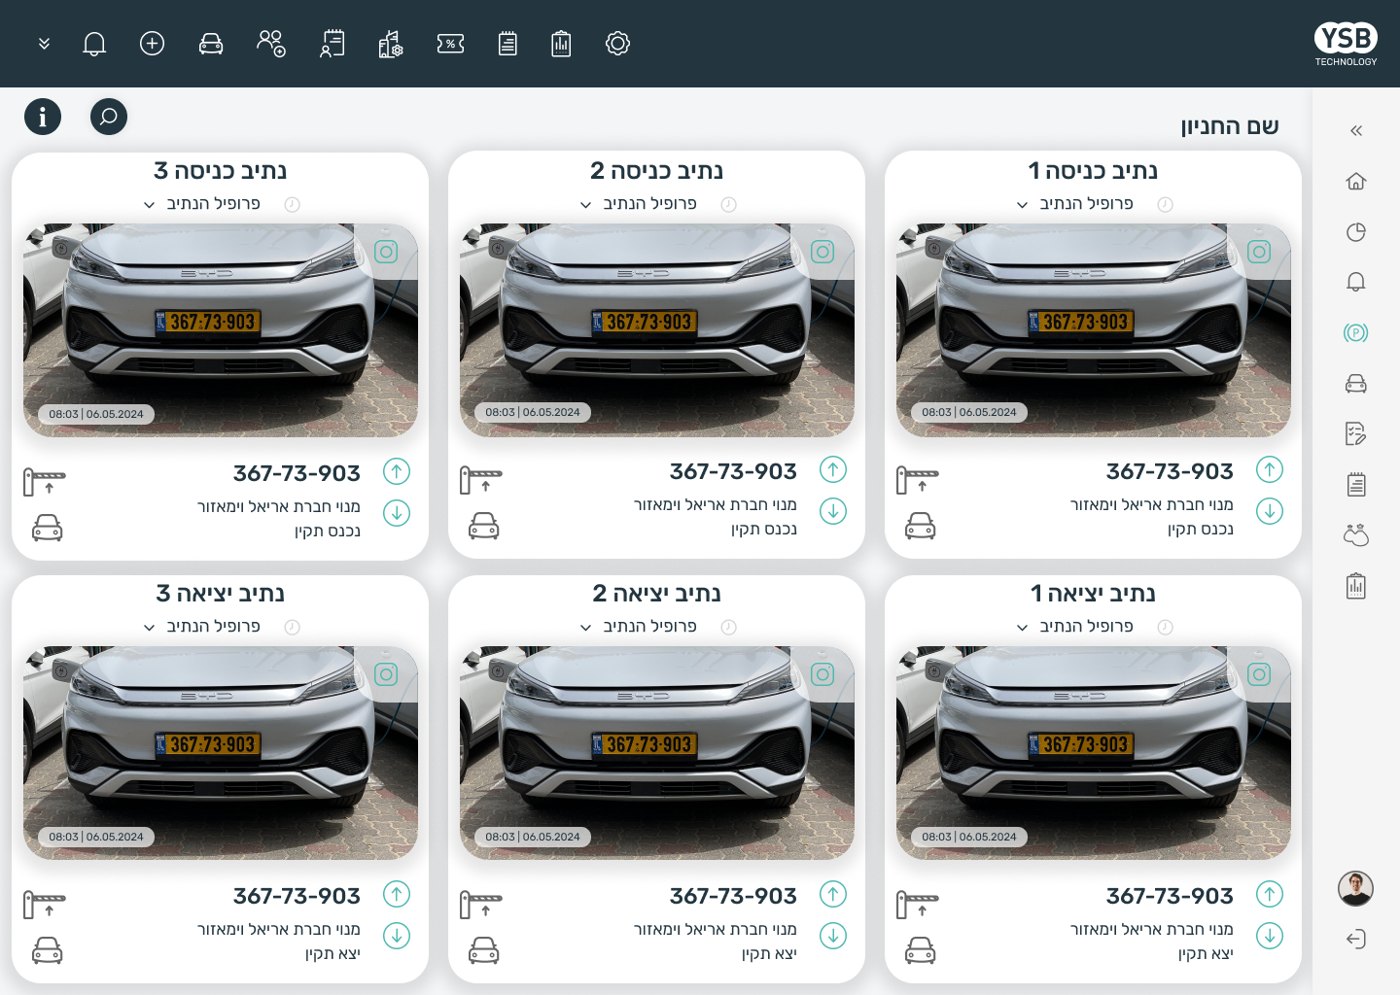Open the vehicles car icon in top toolbar

pos(211,44)
